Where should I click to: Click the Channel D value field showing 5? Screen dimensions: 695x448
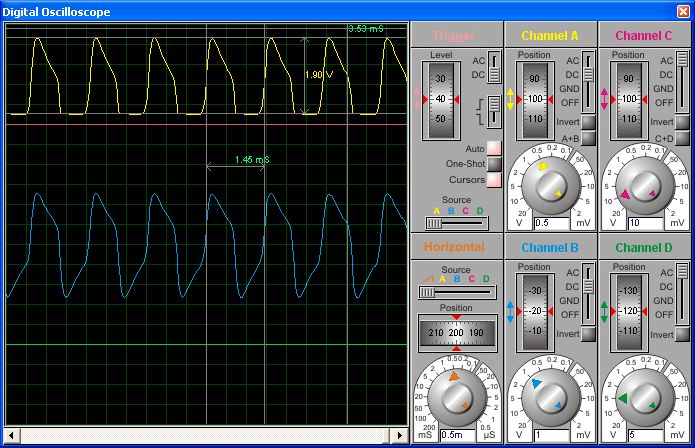point(645,435)
